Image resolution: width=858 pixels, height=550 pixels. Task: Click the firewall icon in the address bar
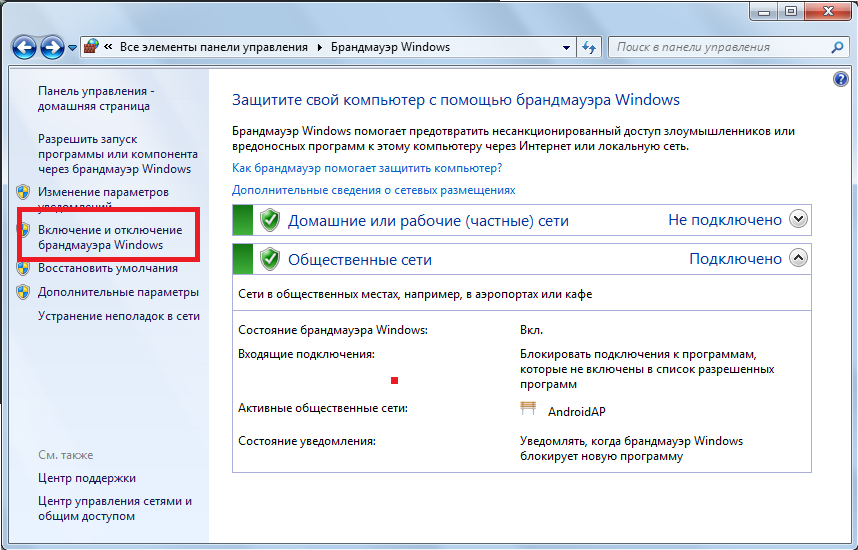tap(91, 47)
